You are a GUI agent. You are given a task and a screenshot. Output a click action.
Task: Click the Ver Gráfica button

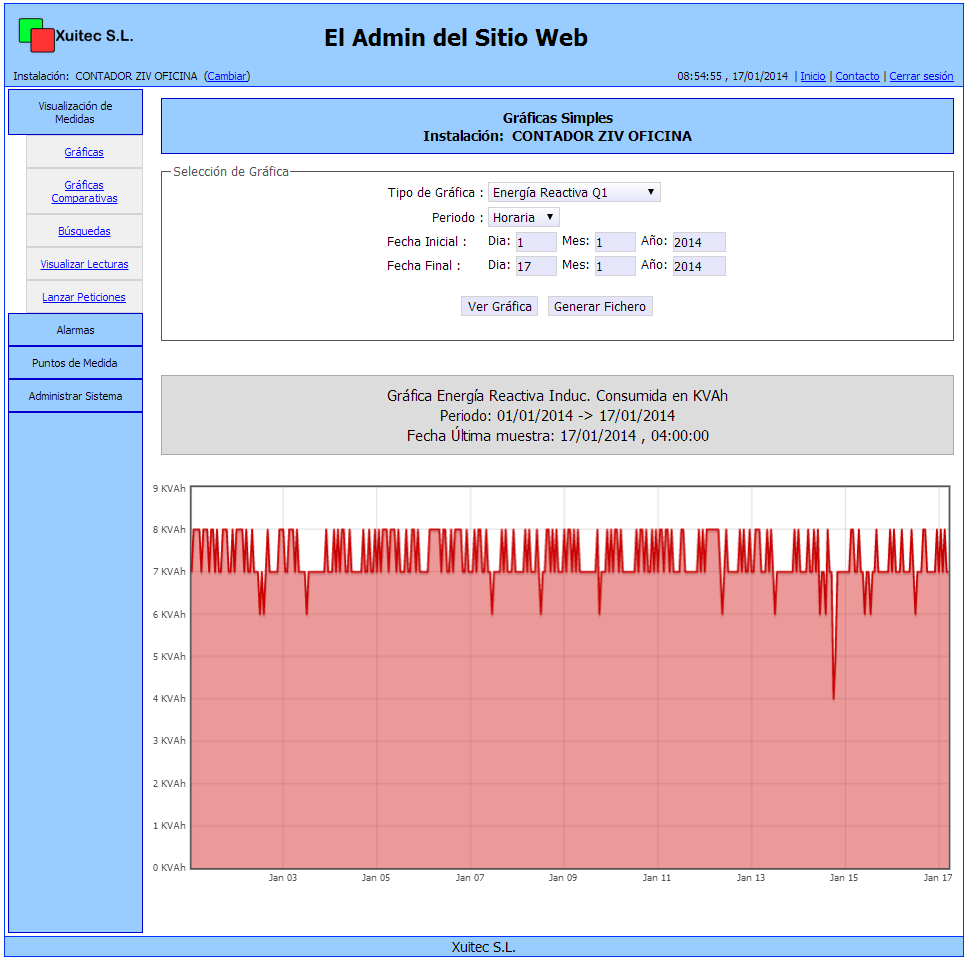click(x=500, y=307)
